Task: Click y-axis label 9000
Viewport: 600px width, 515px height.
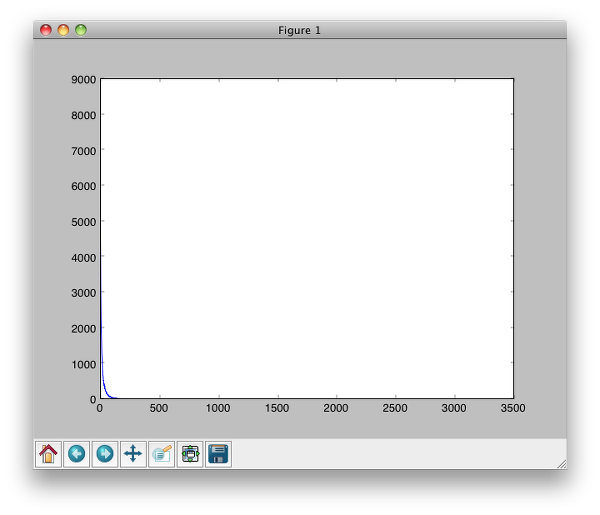Action: [x=83, y=80]
